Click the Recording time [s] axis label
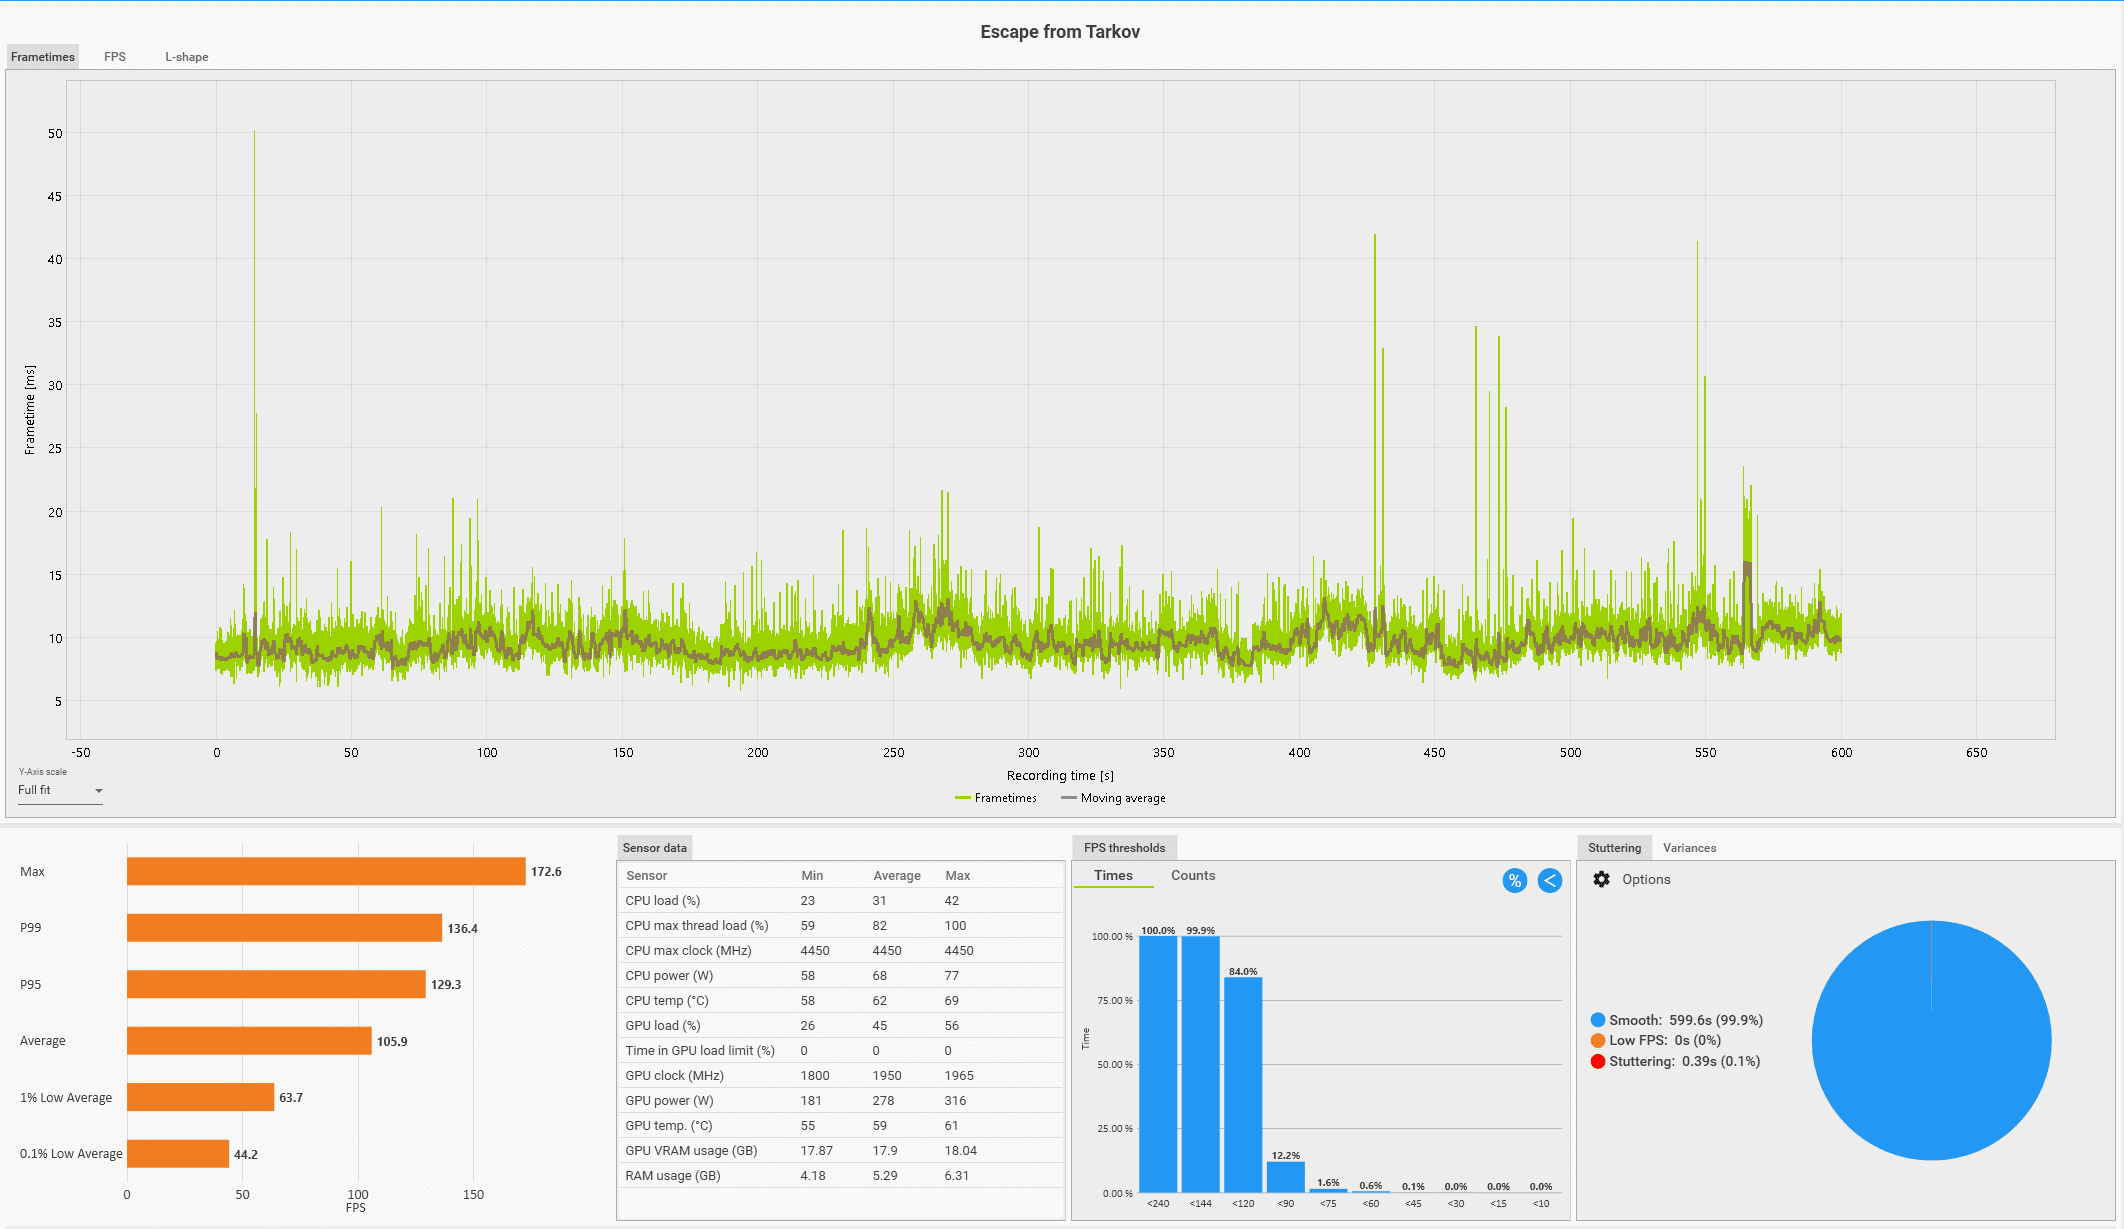 (x=1060, y=775)
